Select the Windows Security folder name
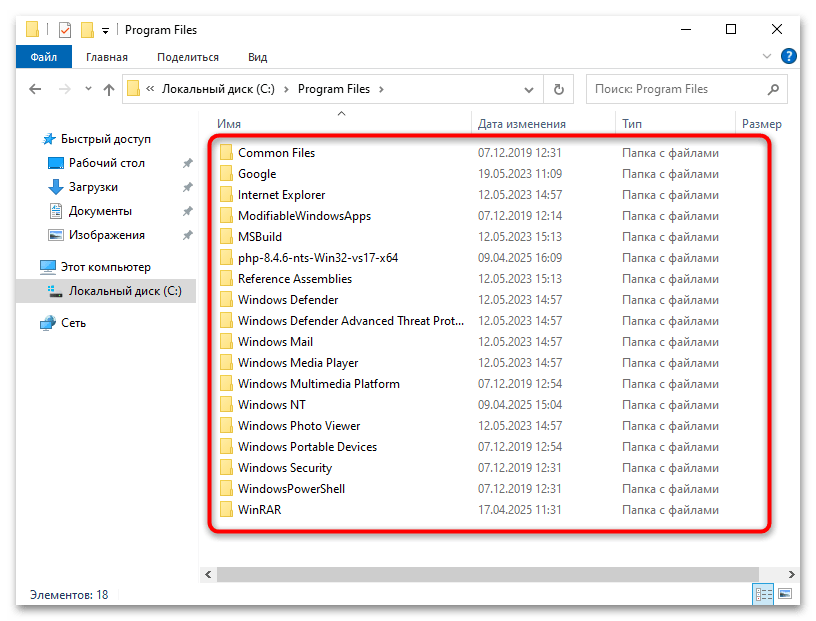This screenshot has height=621, width=816. click(285, 467)
